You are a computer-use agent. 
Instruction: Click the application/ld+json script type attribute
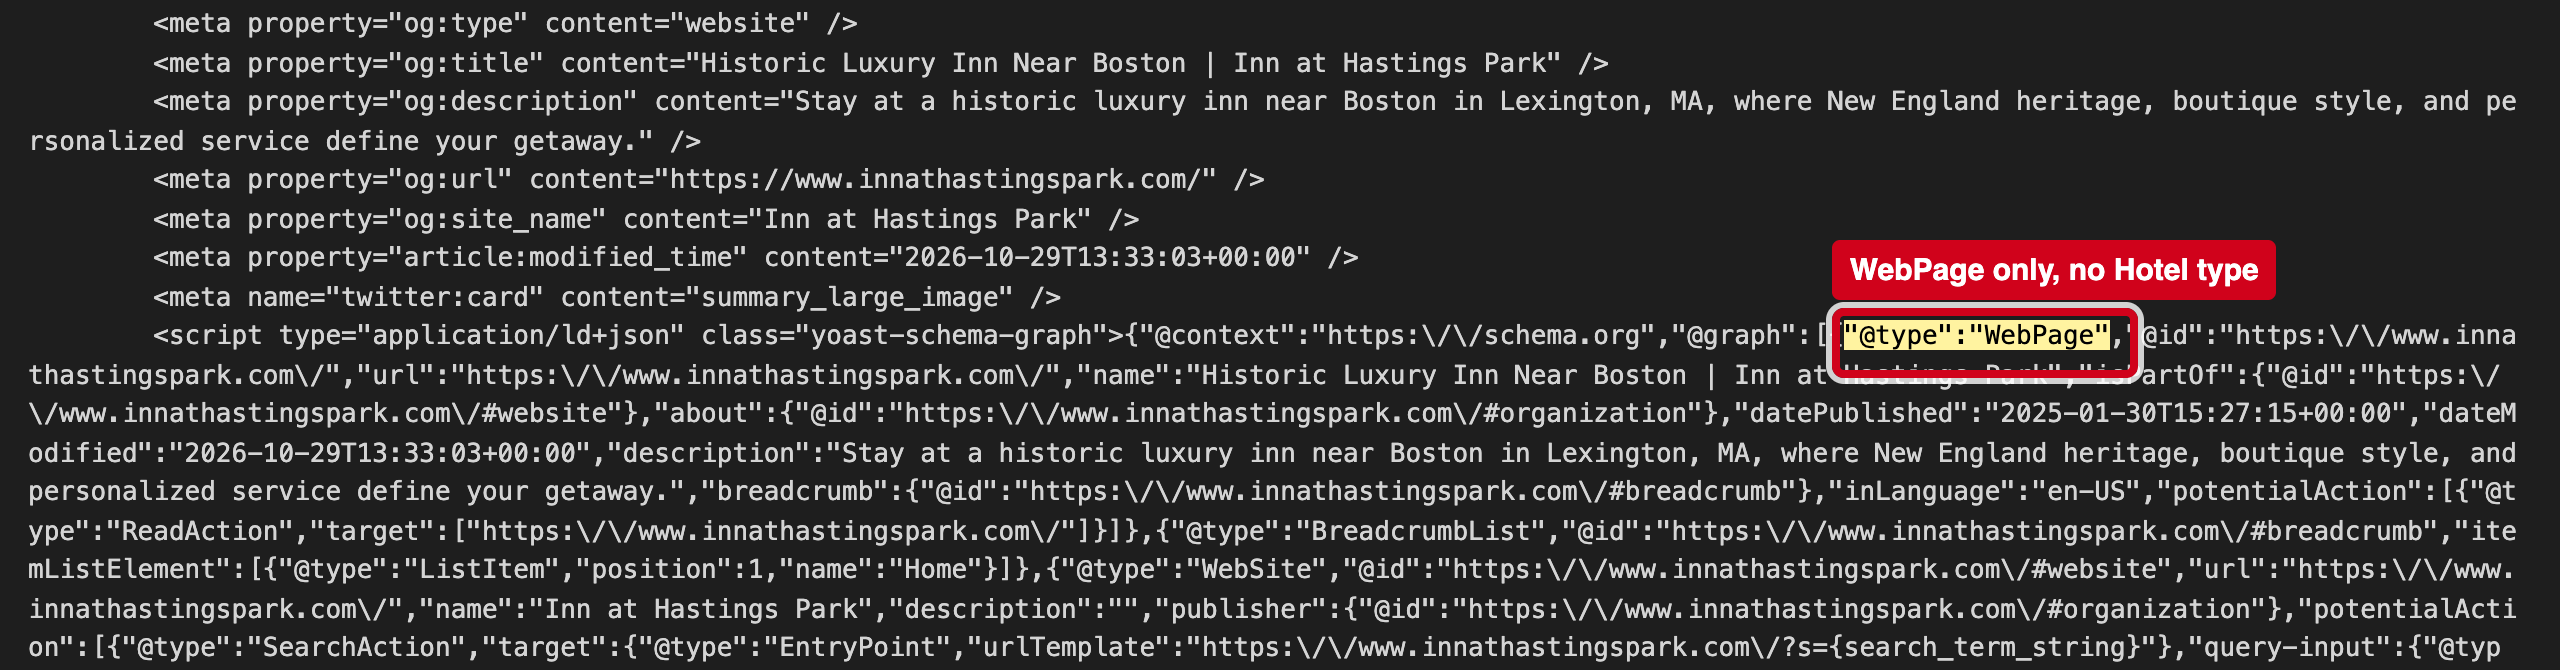click(481, 335)
